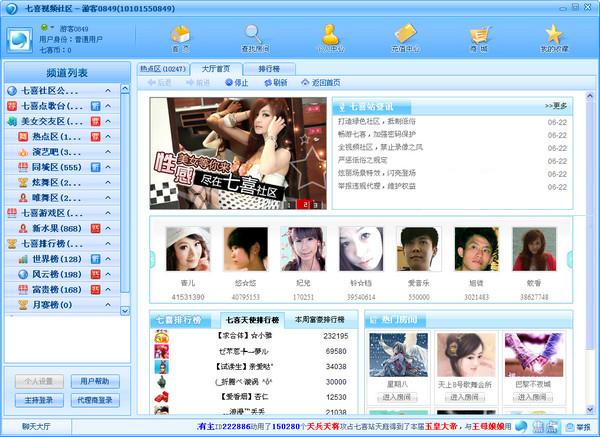Click the user avatar logo at top left
Screen dimensions: 600x437
(20, 40)
